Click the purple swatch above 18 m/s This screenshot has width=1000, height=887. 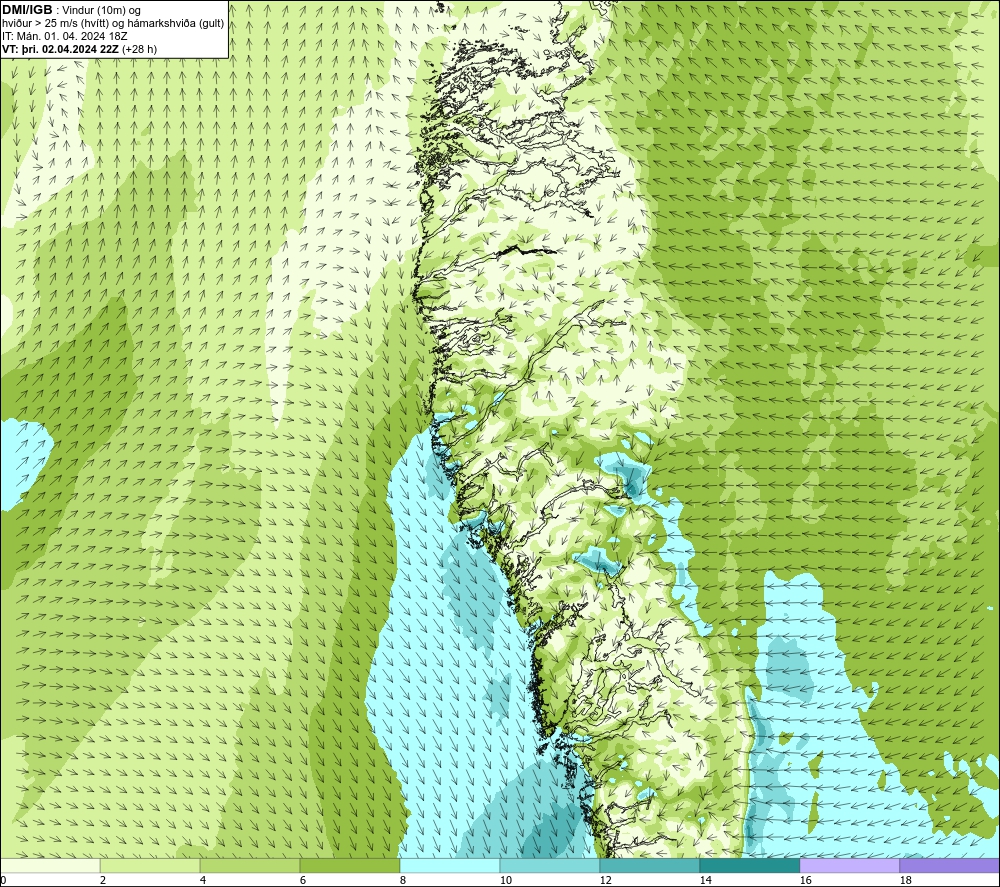tap(950, 866)
